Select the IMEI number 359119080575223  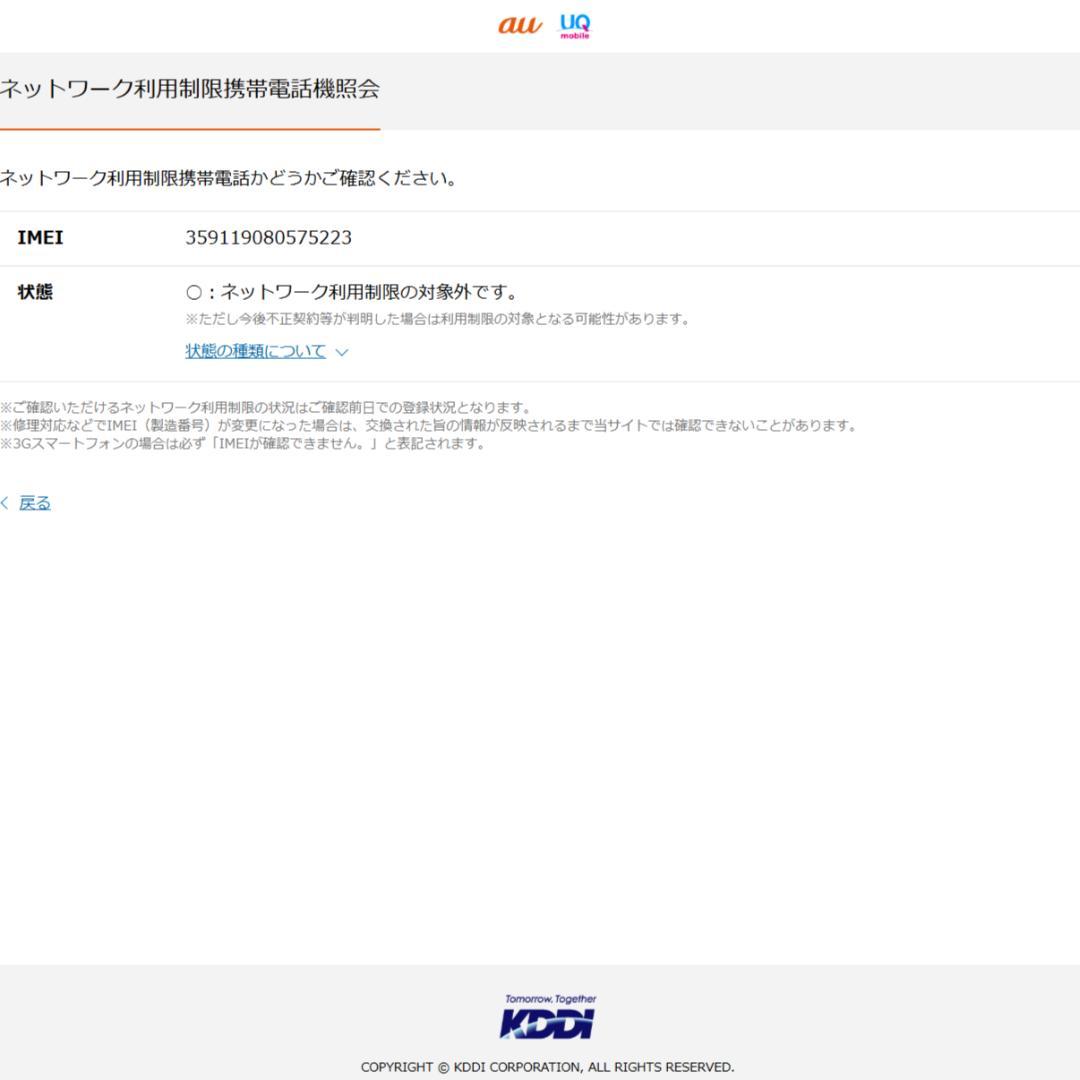(x=268, y=237)
